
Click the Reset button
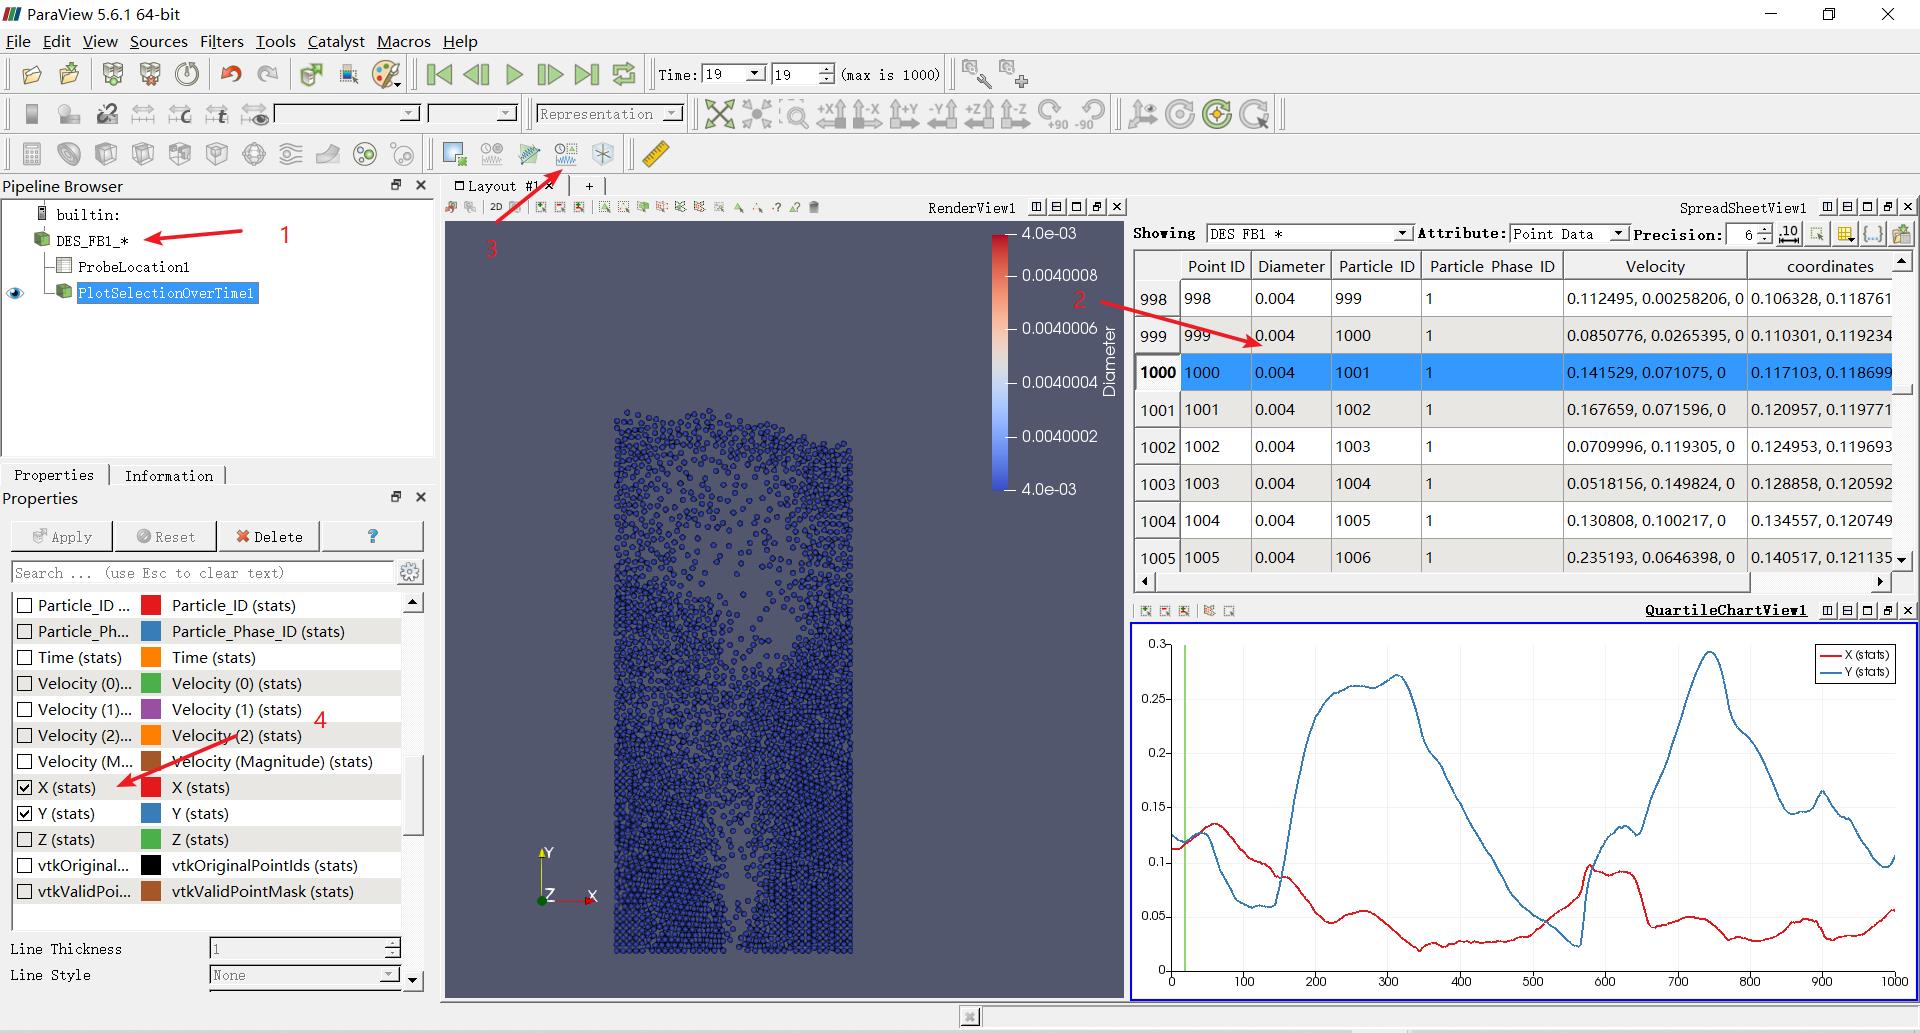(166, 536)
